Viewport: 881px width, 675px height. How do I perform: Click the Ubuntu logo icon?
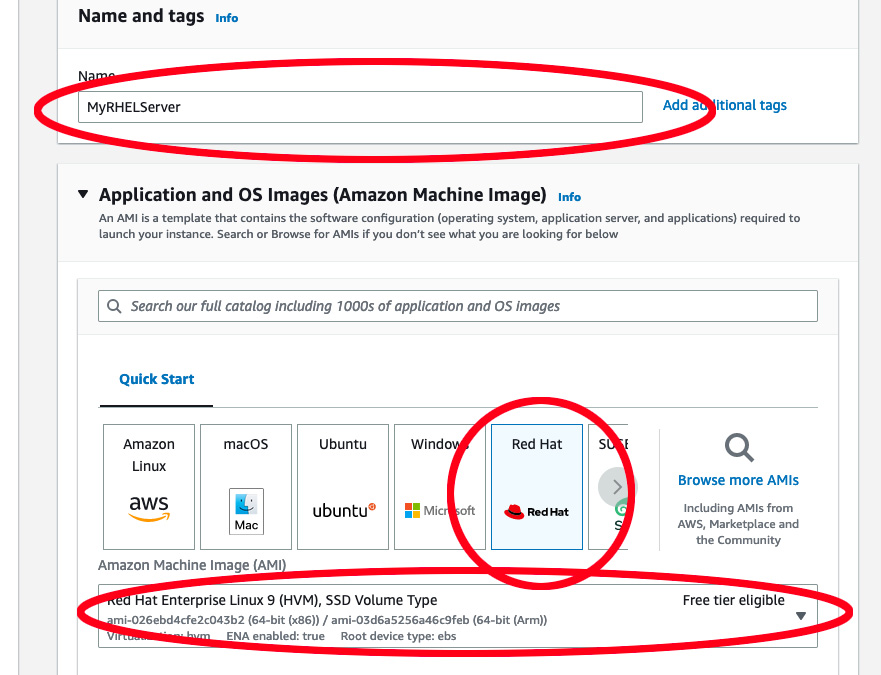point(343,510)
